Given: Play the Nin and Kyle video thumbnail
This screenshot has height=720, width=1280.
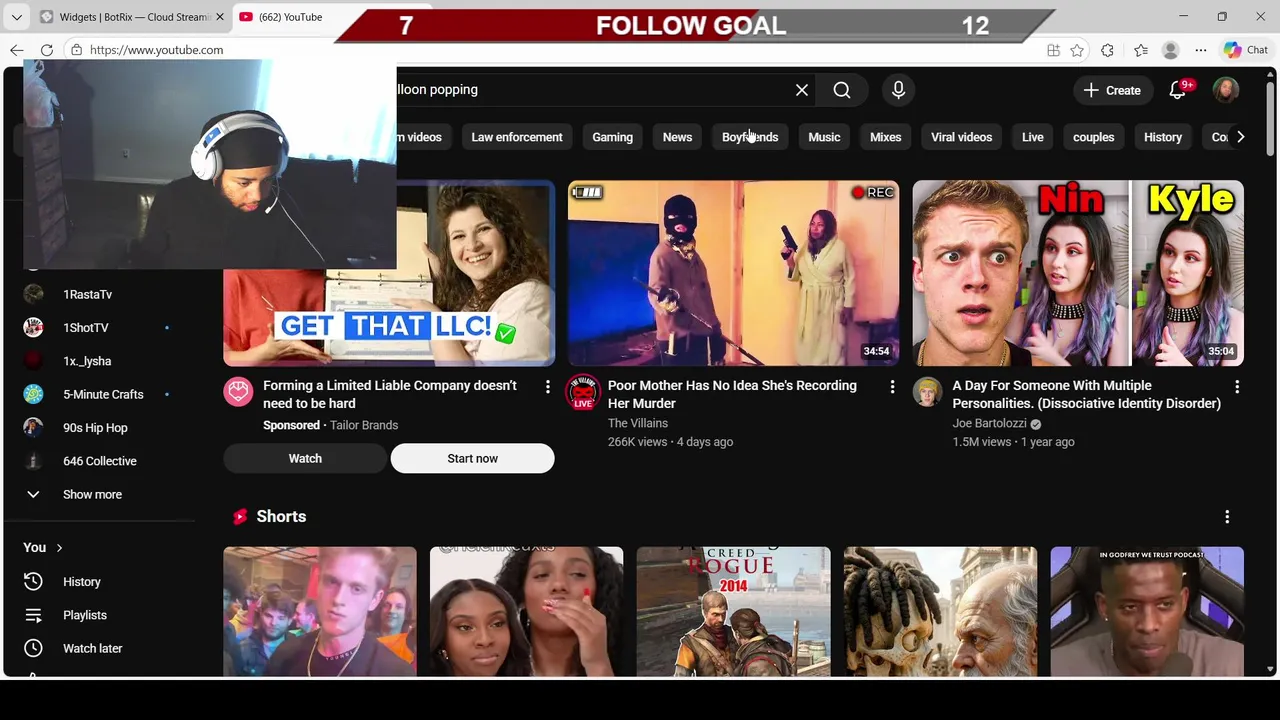Looking at the screenshot, I should coord(1078,273).
